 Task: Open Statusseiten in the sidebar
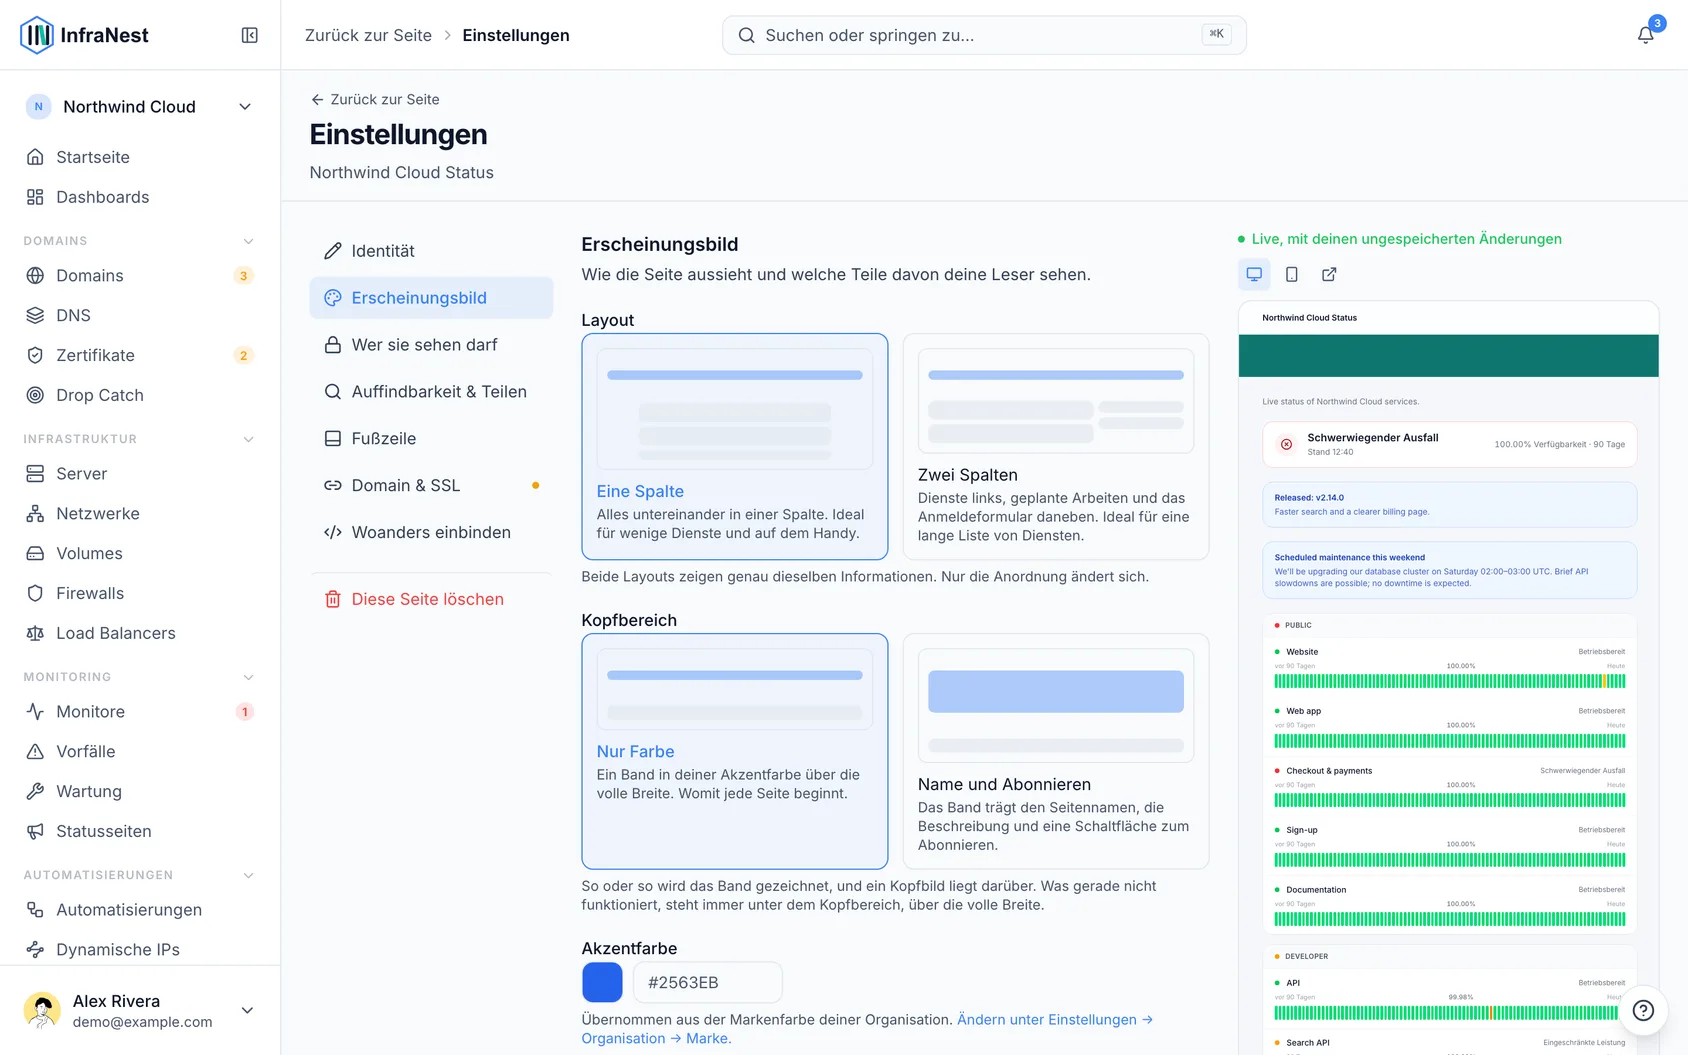140,831
